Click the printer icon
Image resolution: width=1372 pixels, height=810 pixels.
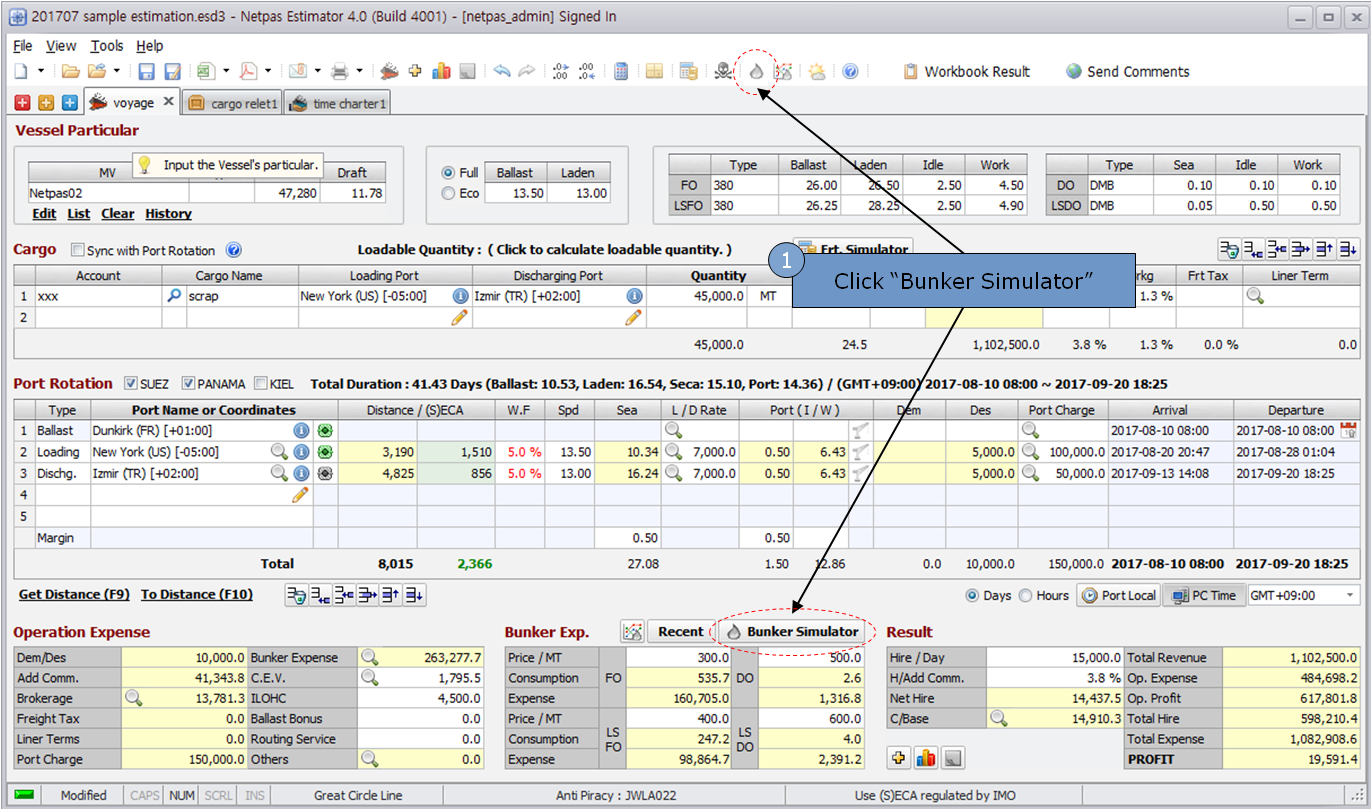(340, 71)
